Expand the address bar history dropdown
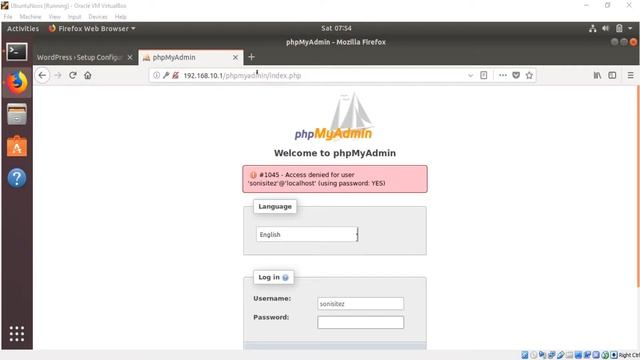 pyautogui.click(x=470, y=76)
